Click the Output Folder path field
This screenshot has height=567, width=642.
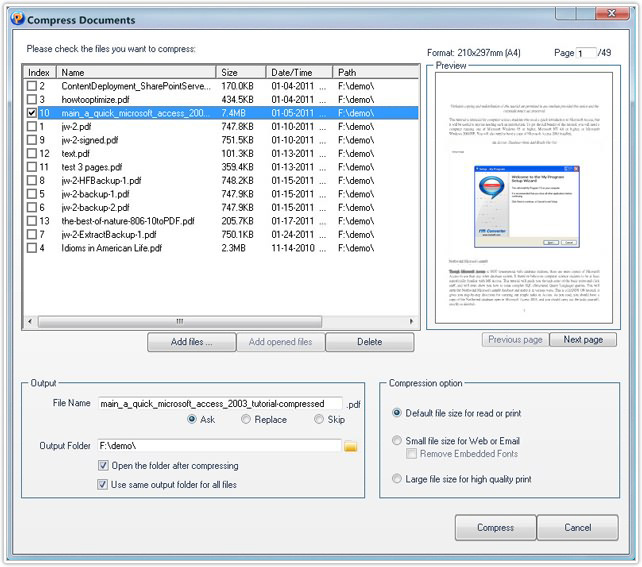(x=219, y=446)
